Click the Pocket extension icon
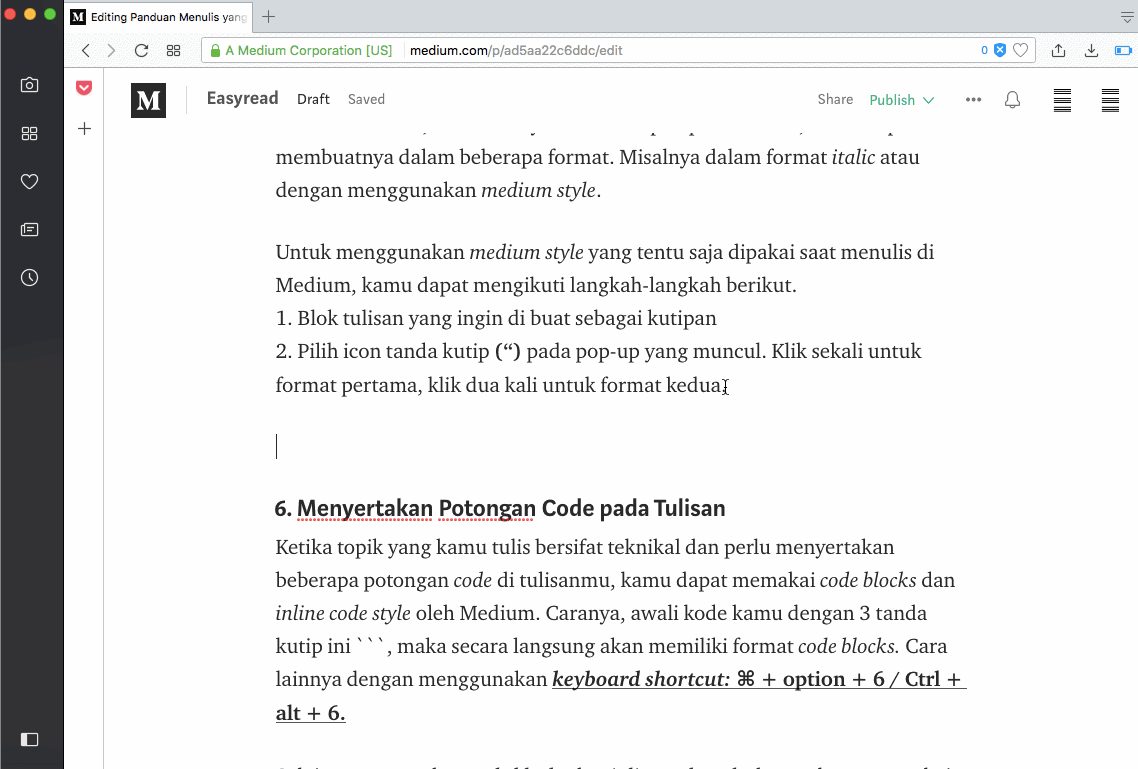The width and height of the screenshot is (1138, 769). click(x=84, y=88)
